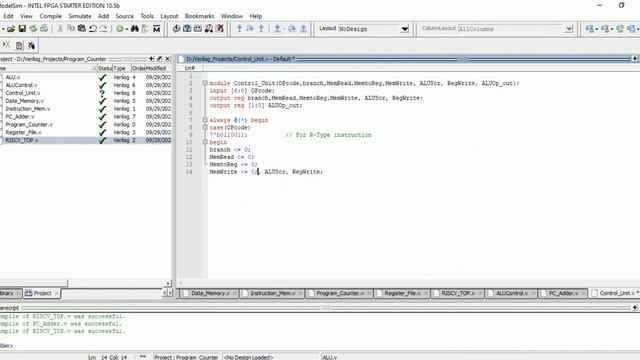Click the blue down-arrow icon after the separator
640x360 pixels.
pos(278,29)
